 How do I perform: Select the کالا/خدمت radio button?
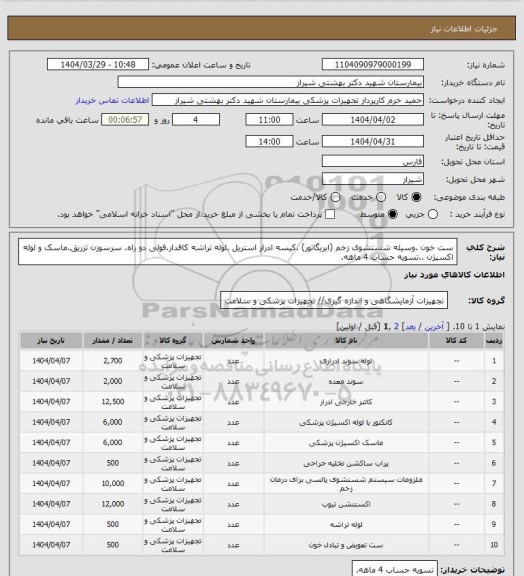(x=335, y=197)
